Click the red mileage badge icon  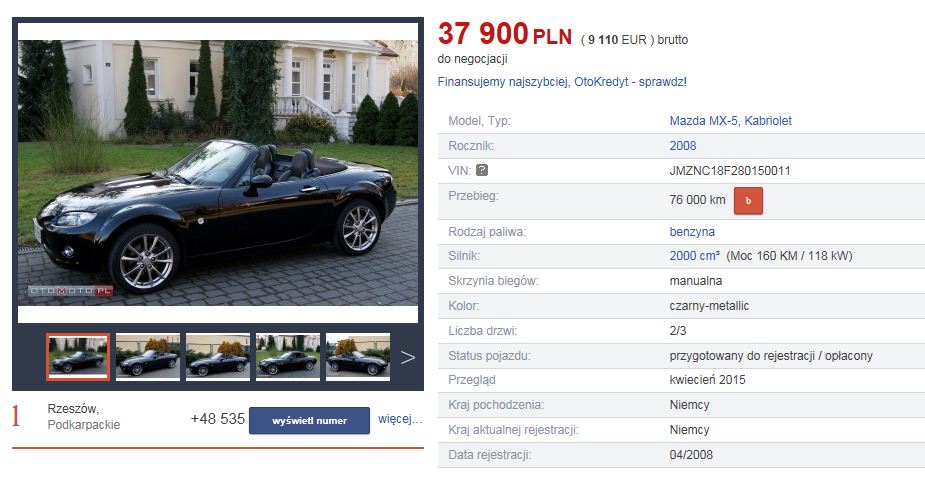coord(748,201)
